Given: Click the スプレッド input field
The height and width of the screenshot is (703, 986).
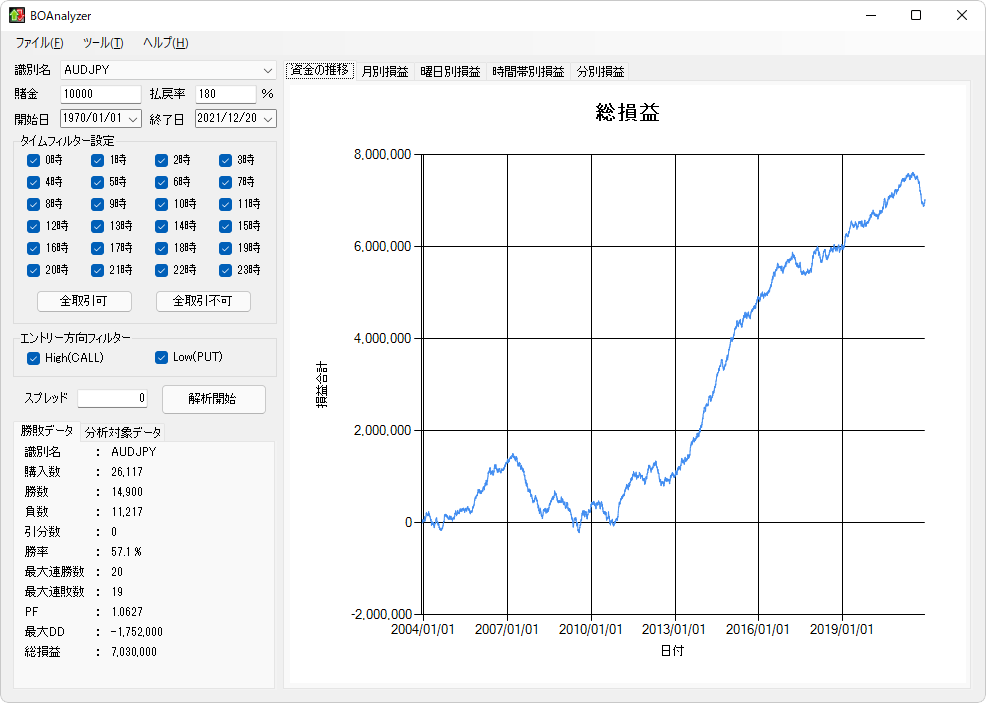Looking at the screenshot, I should point(113,398).
